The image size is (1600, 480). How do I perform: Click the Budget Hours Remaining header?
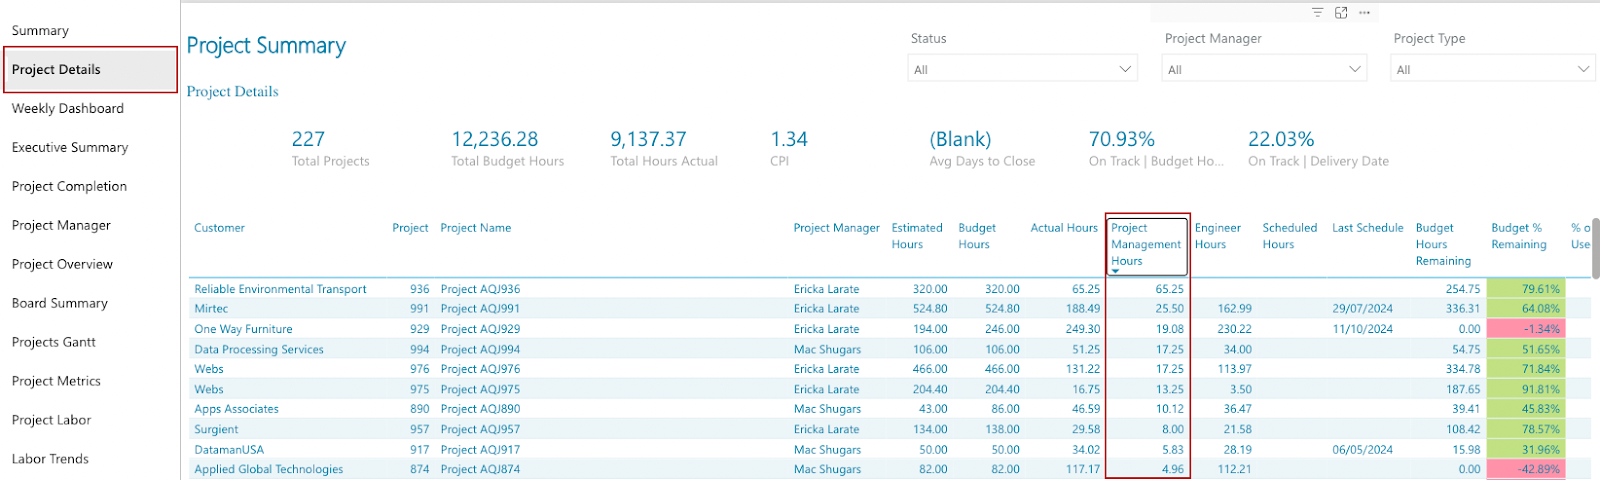click(x=1443, y=244)
